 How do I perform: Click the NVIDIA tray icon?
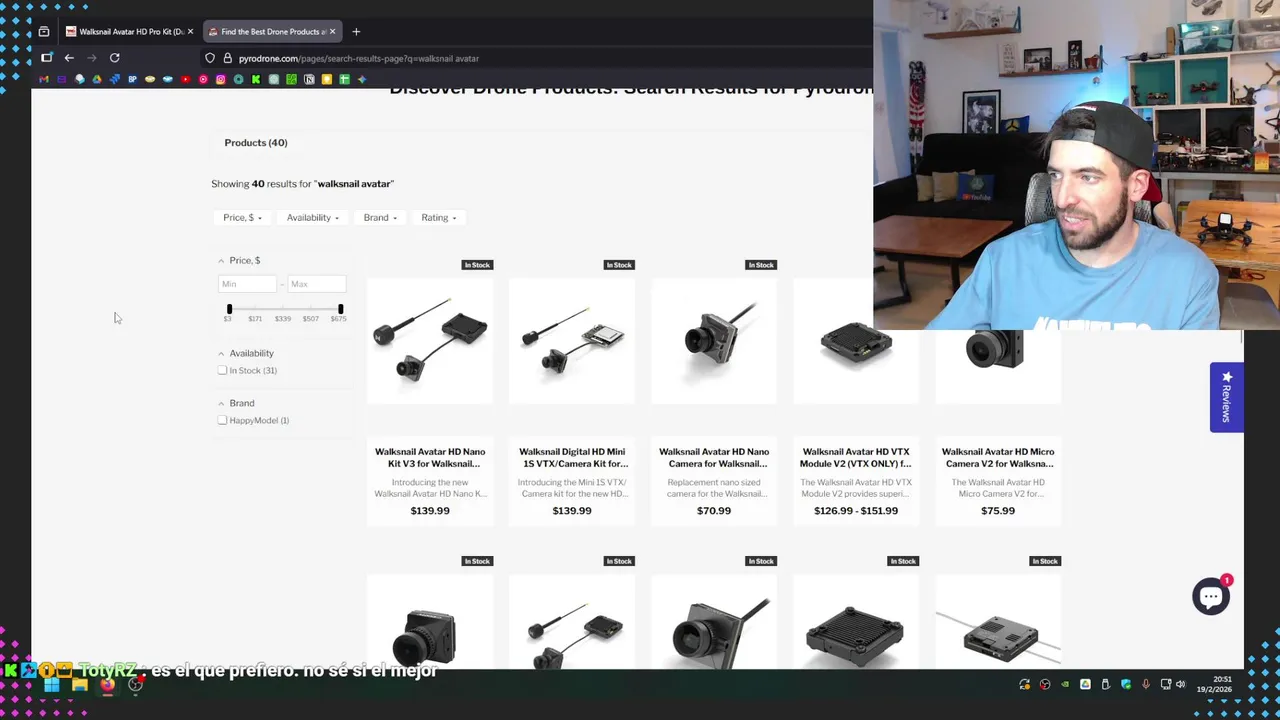tap(1065, 684)
